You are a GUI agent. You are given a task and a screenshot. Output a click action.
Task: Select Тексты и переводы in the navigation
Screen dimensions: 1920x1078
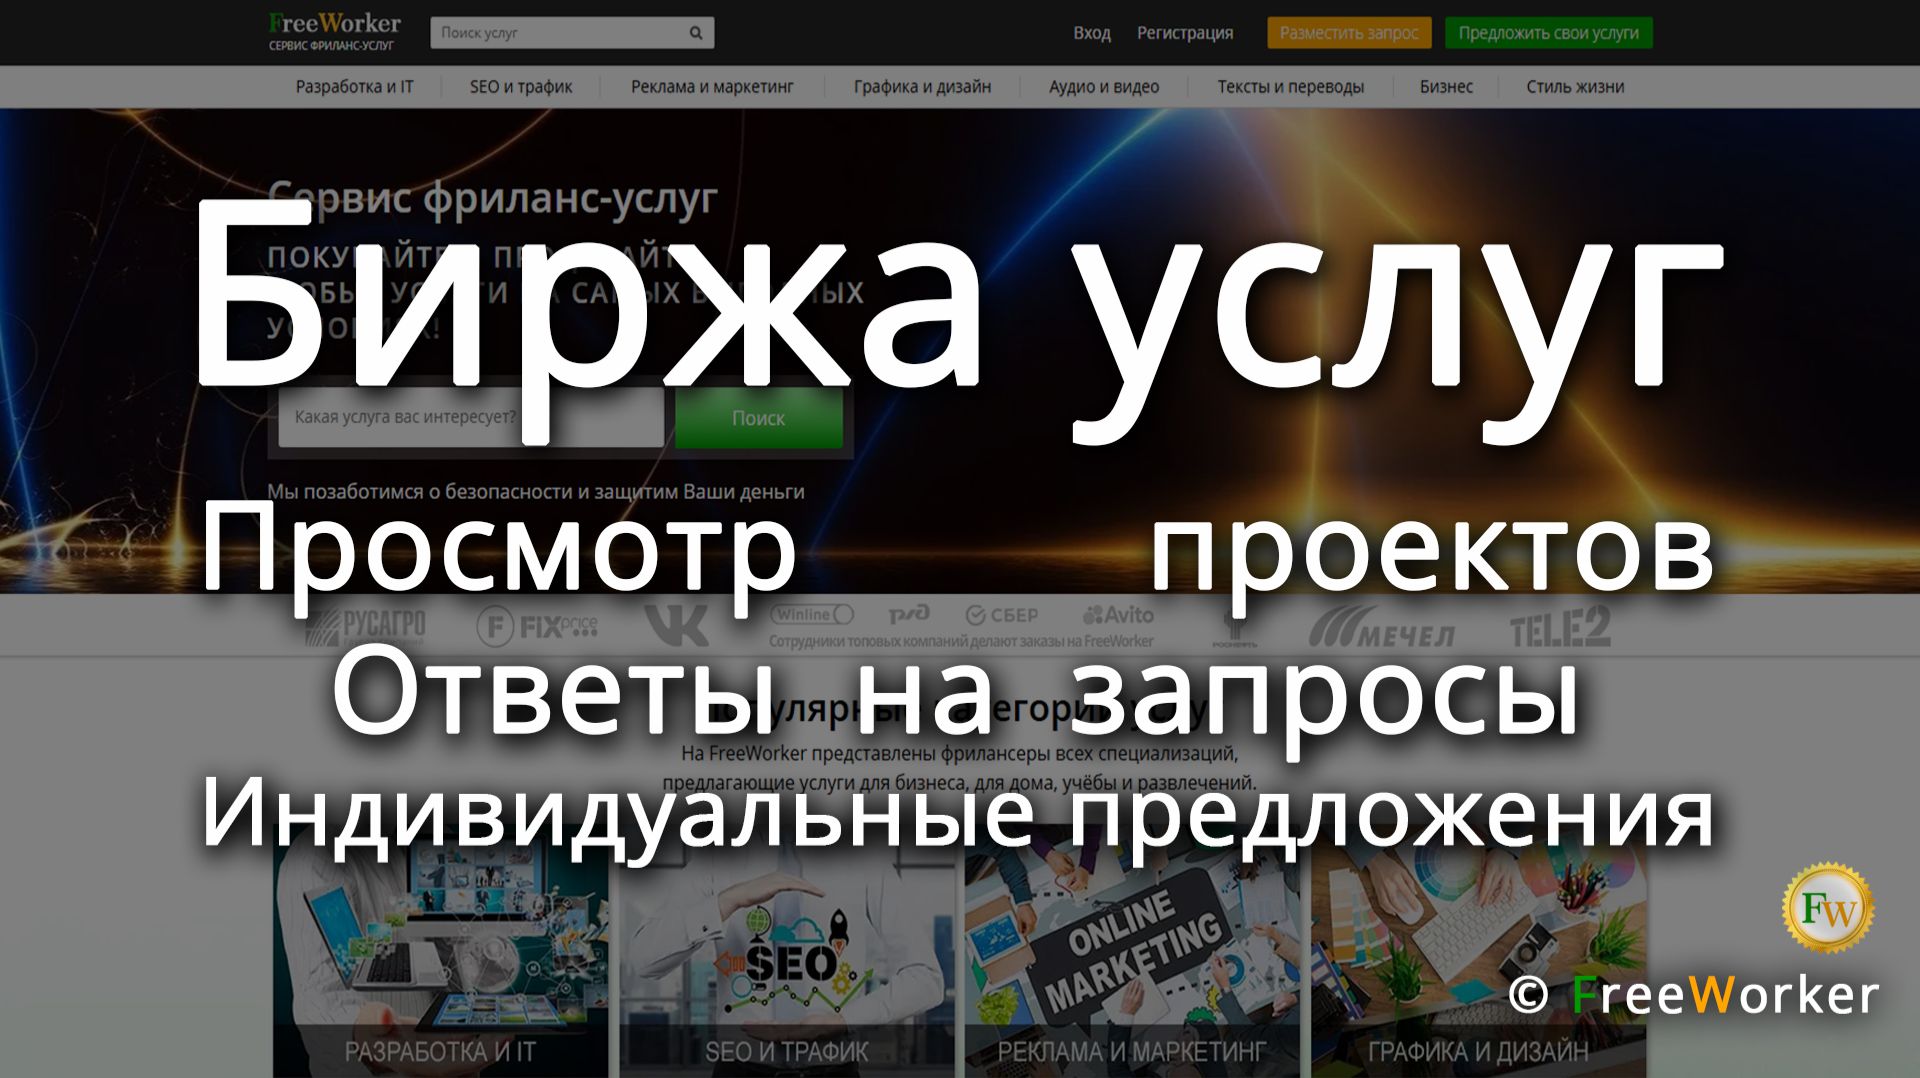click(x=1290, y=87)
